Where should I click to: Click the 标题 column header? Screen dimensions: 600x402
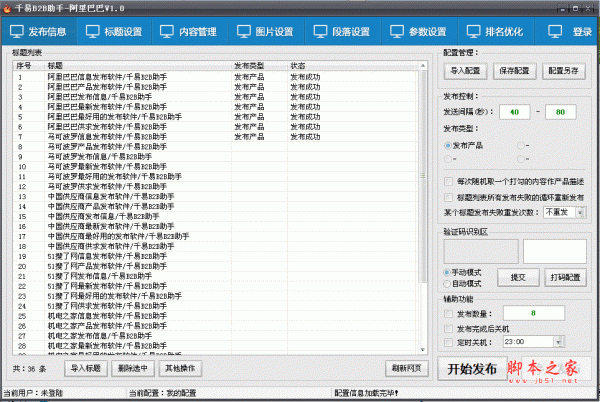click(x=138, y=66)
